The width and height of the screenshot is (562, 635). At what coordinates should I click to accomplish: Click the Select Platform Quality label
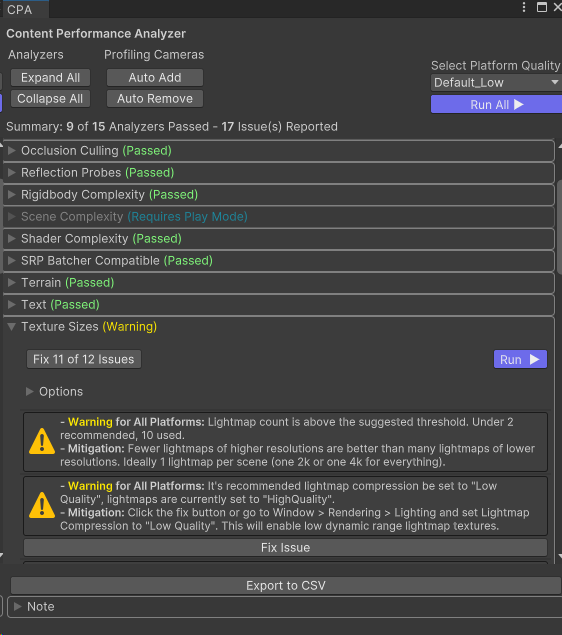point(496,66)
